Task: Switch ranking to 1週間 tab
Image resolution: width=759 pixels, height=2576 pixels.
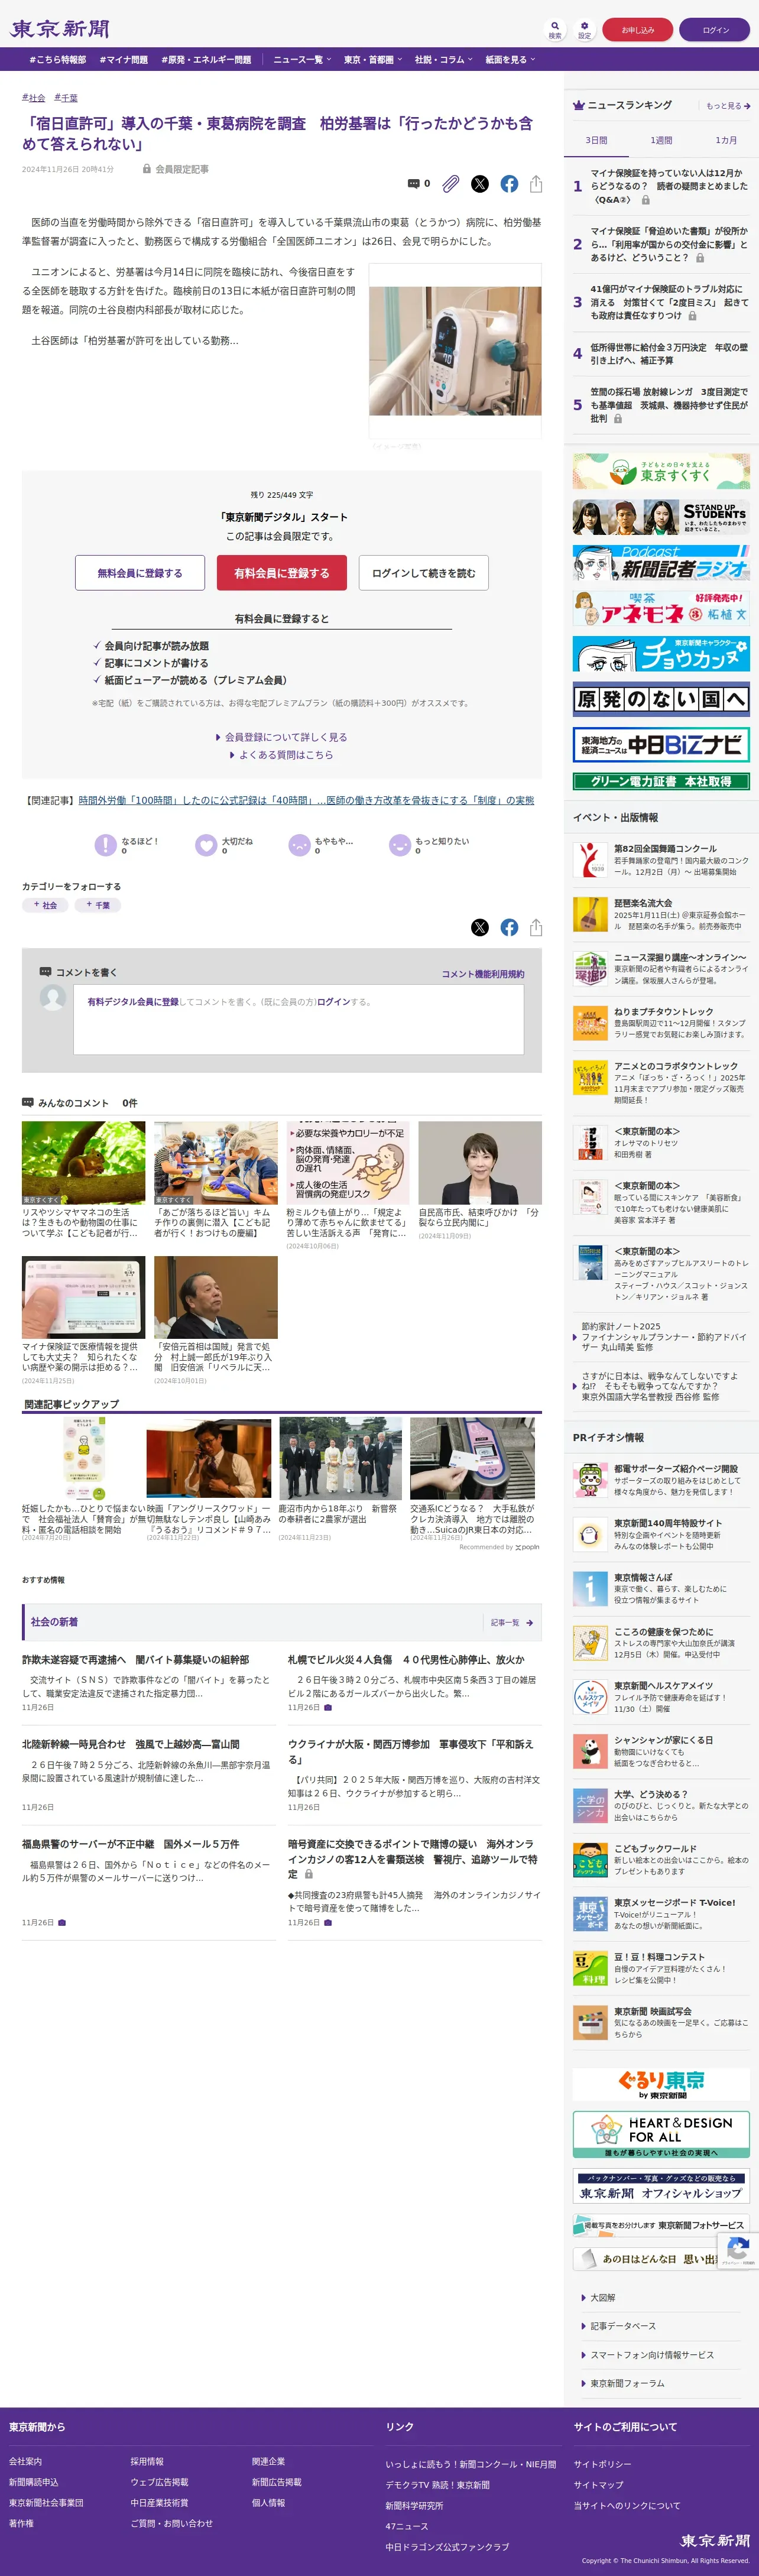Action: (661, 140)
